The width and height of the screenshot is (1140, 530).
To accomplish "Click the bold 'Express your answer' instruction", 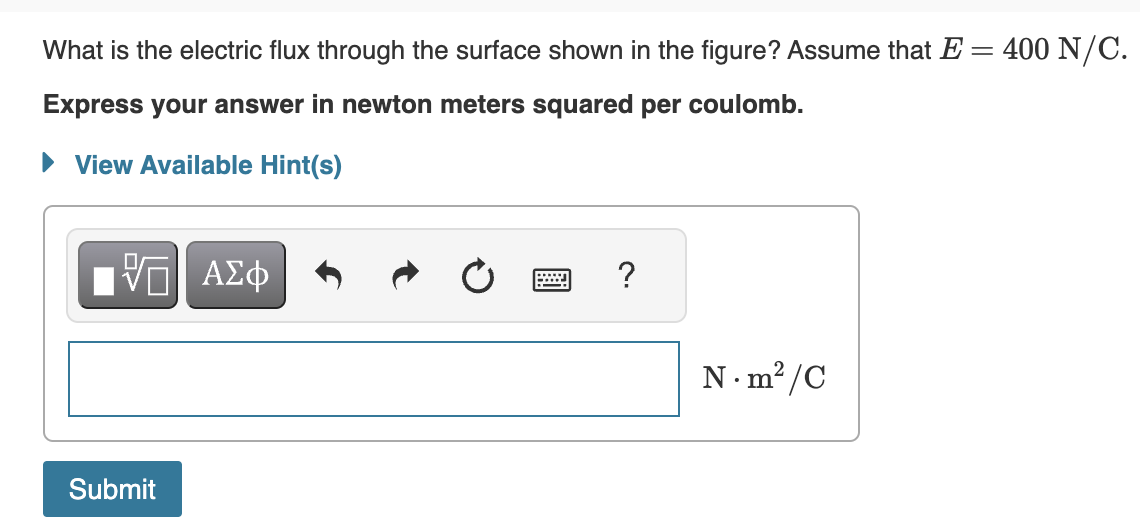I will pyautogui.click(x=423, y=105).
